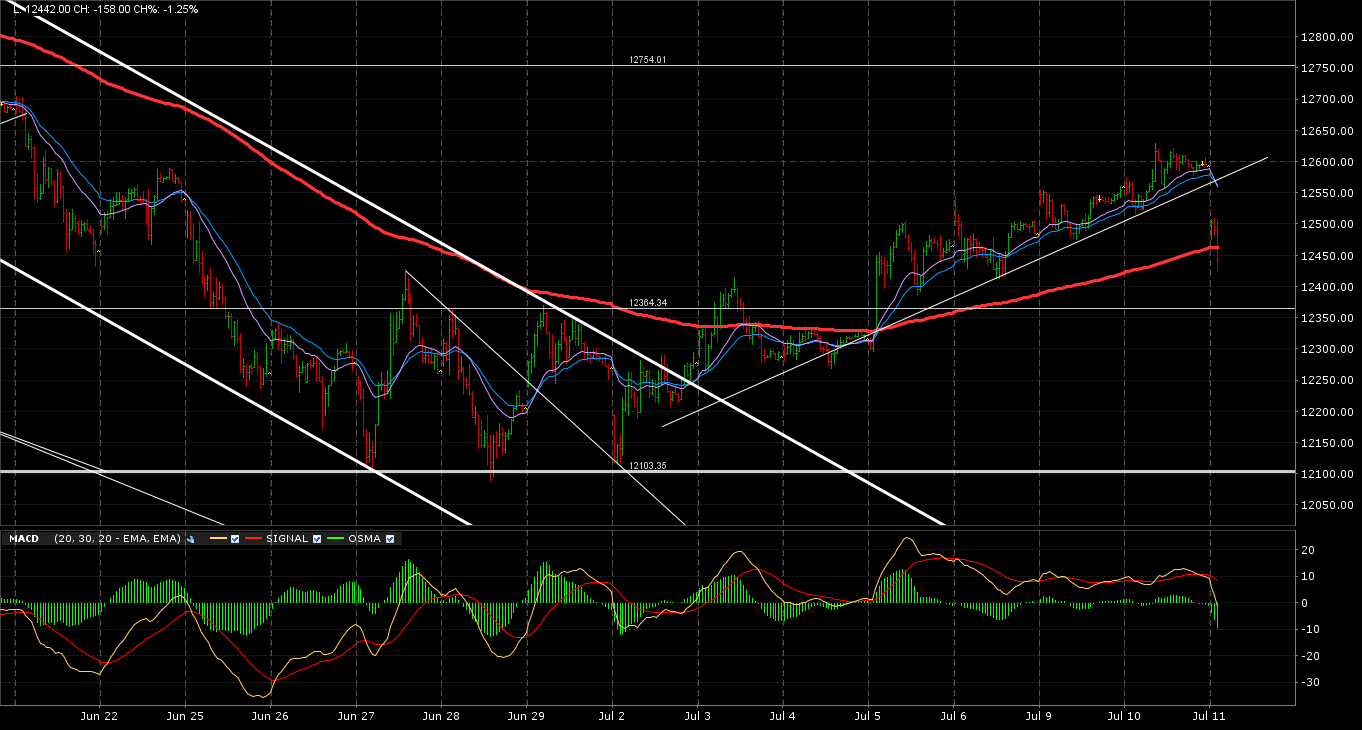Screen dimensions: 1362x730
Task: Click the SIGNAL legend label
Action: coord(287,539)
